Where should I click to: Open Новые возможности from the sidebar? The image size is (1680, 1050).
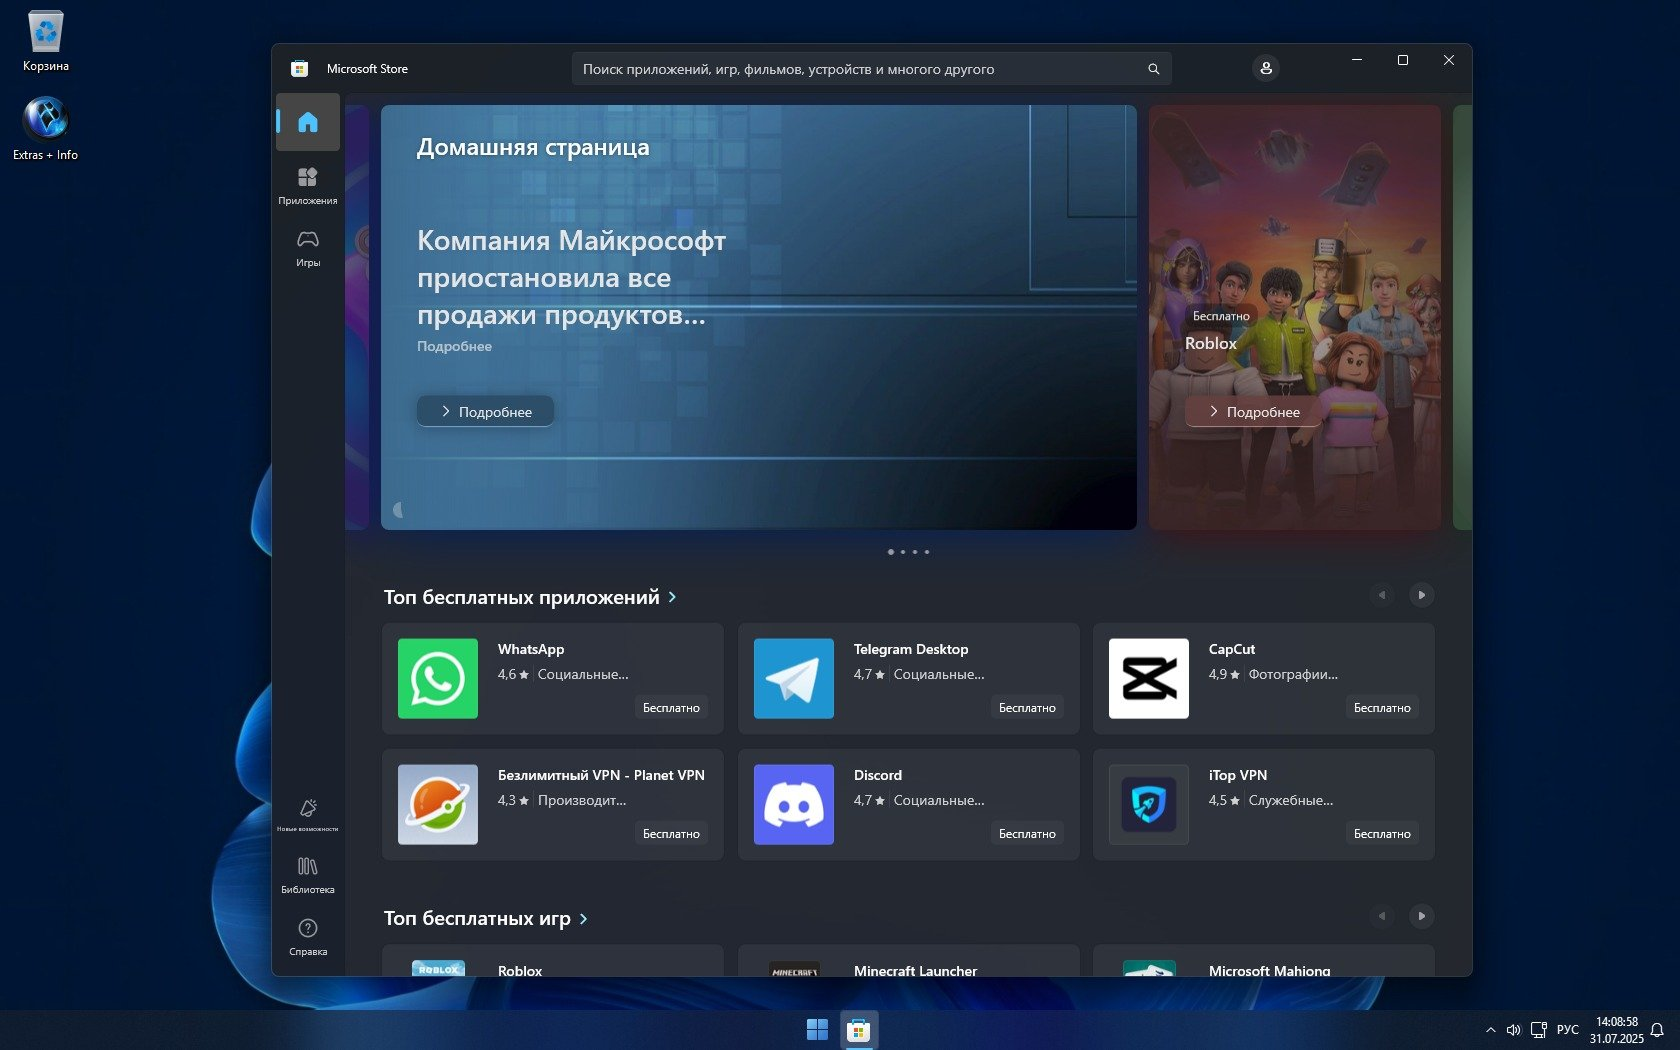tap(307, 814)
